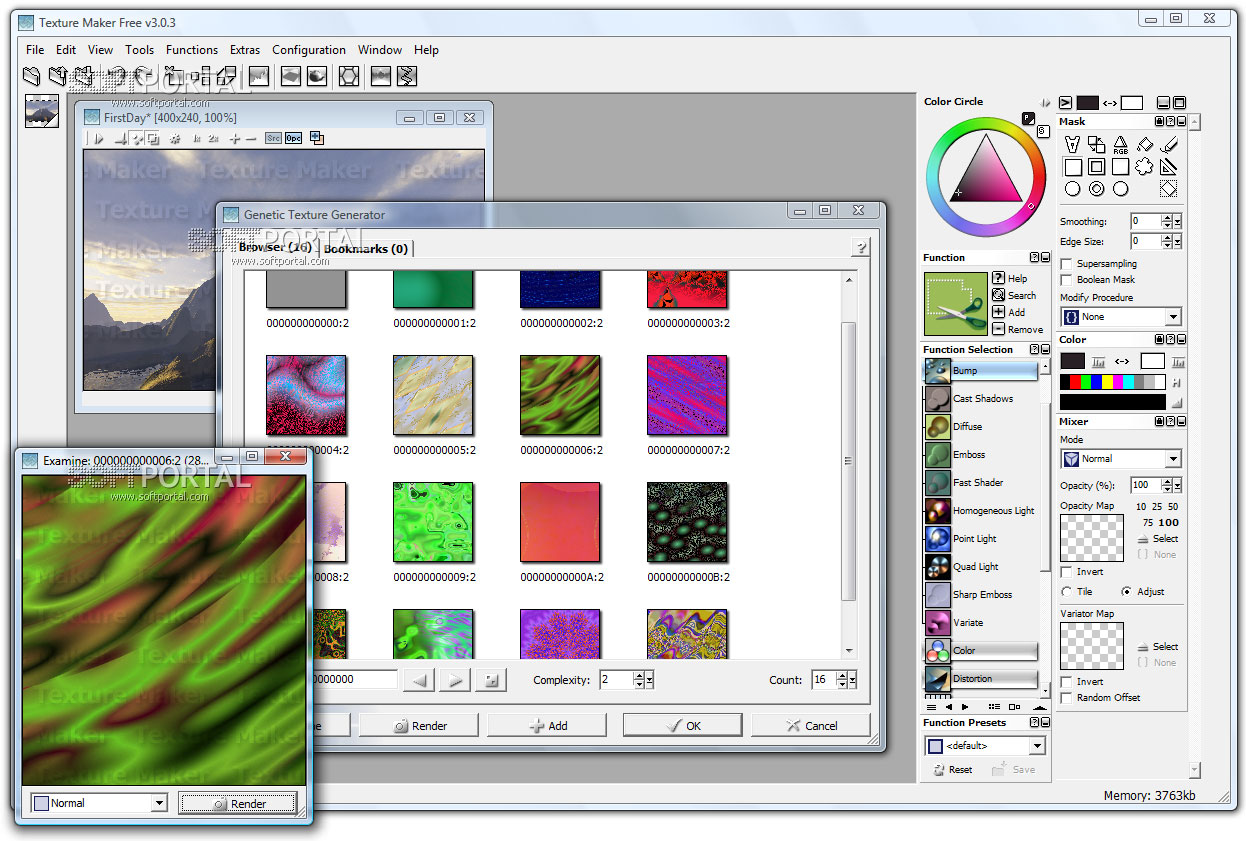Expand the Color function category

pyautogui.click(x=981, y=651)
